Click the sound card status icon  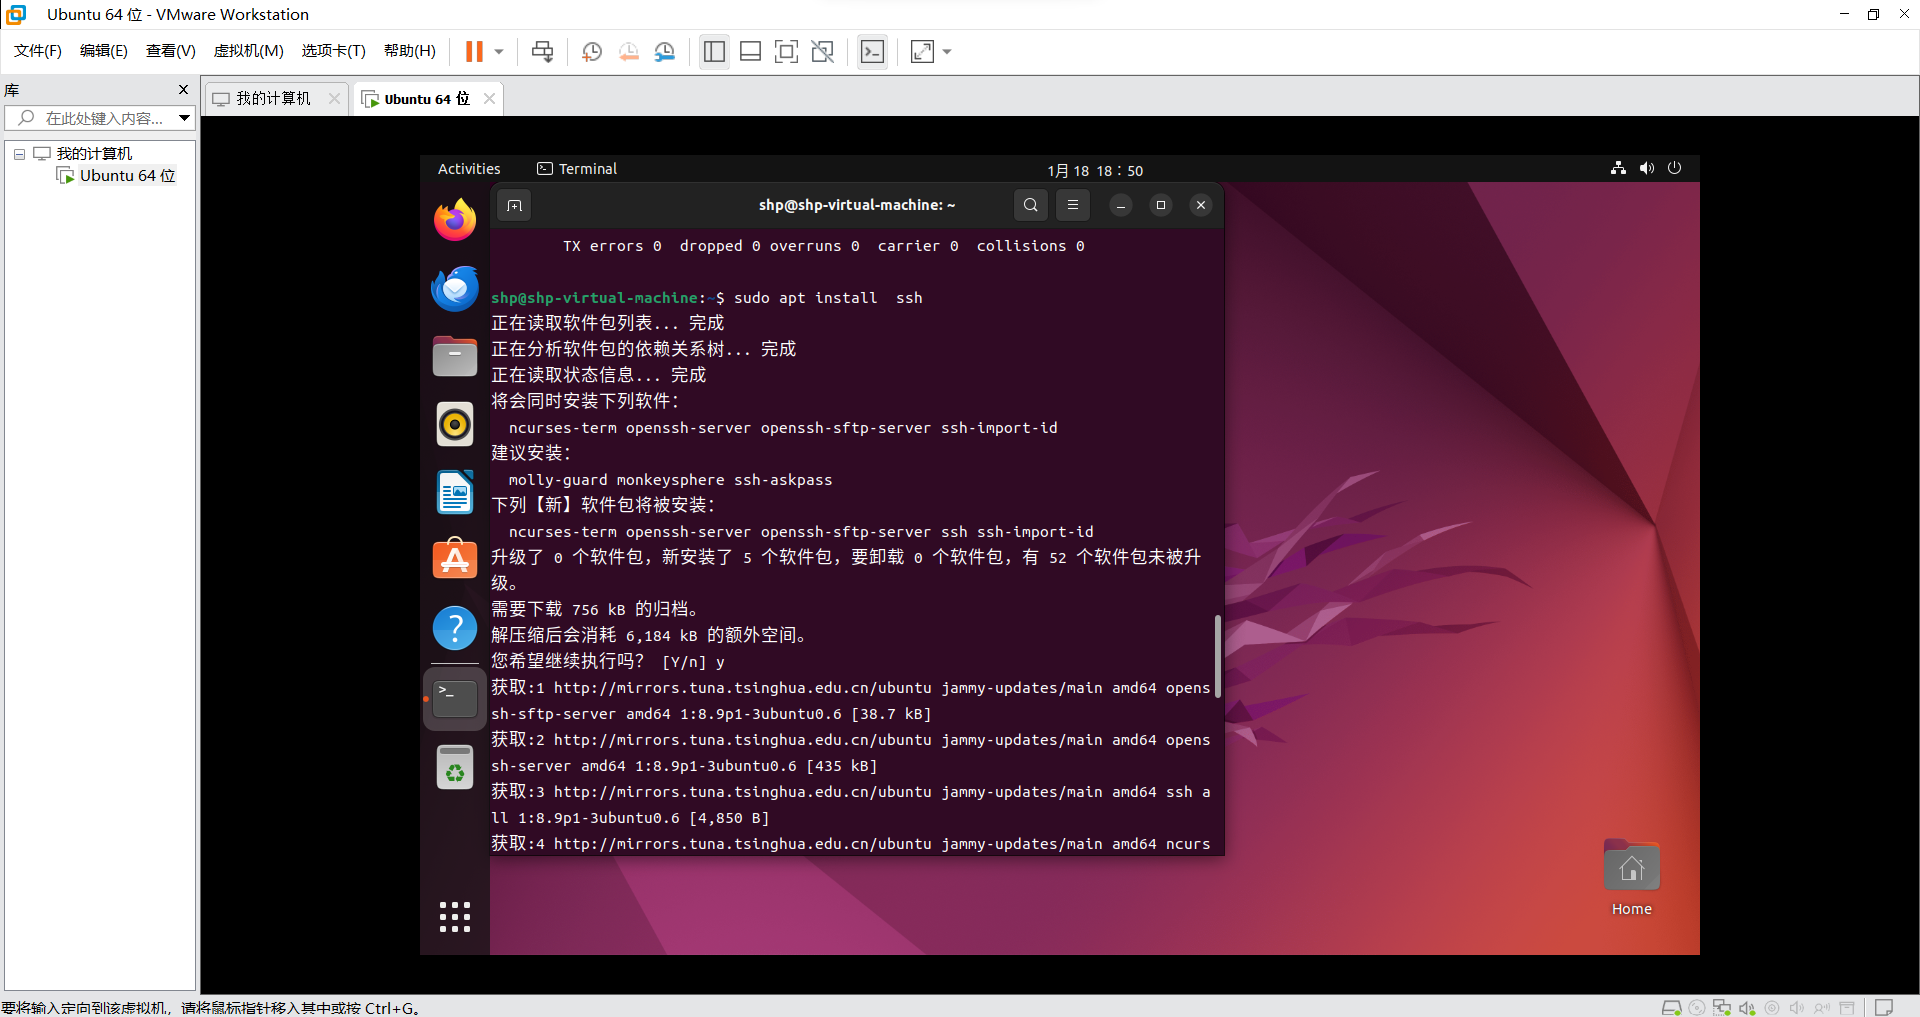click(x=1747, y=1007)
